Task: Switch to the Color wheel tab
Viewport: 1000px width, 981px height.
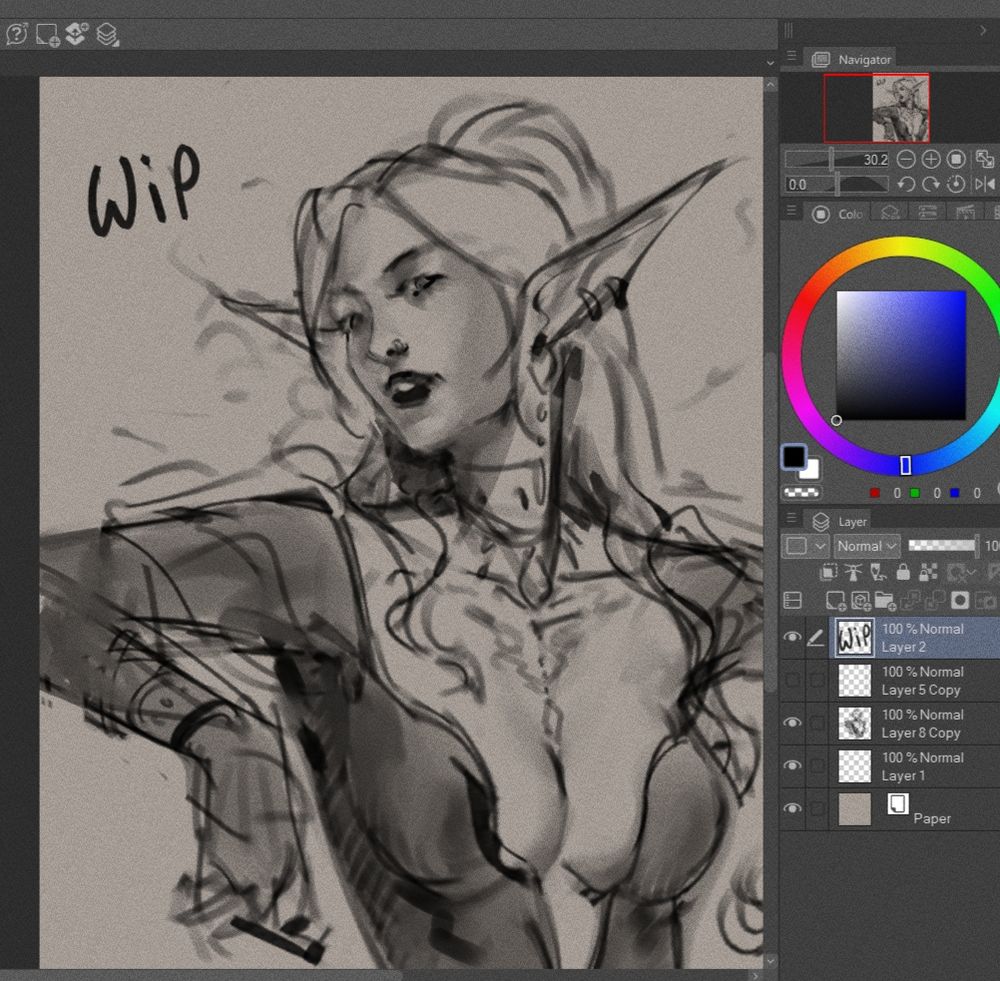Action: coord(837,214)
